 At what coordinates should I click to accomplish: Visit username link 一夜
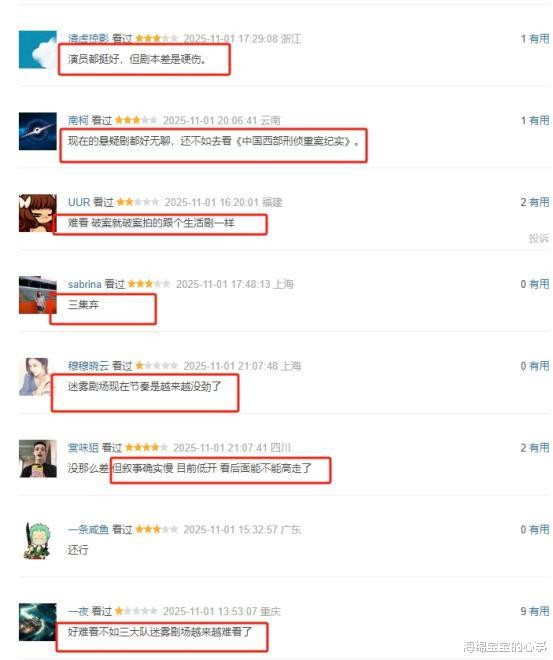[x=78, y=611]
